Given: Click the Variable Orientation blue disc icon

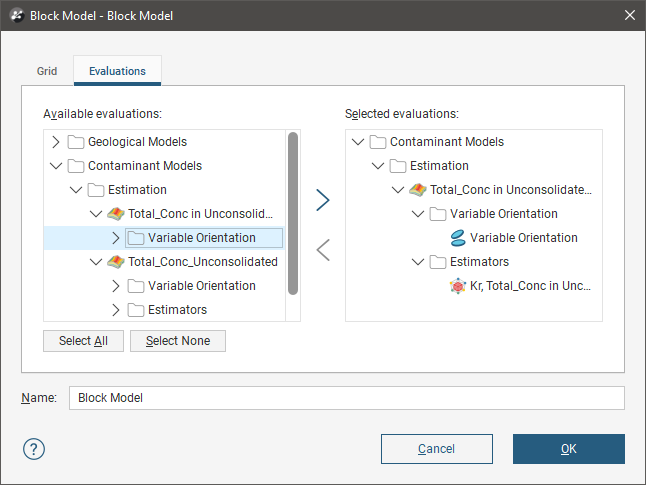Looking at the screenshot, I should 458,238.
